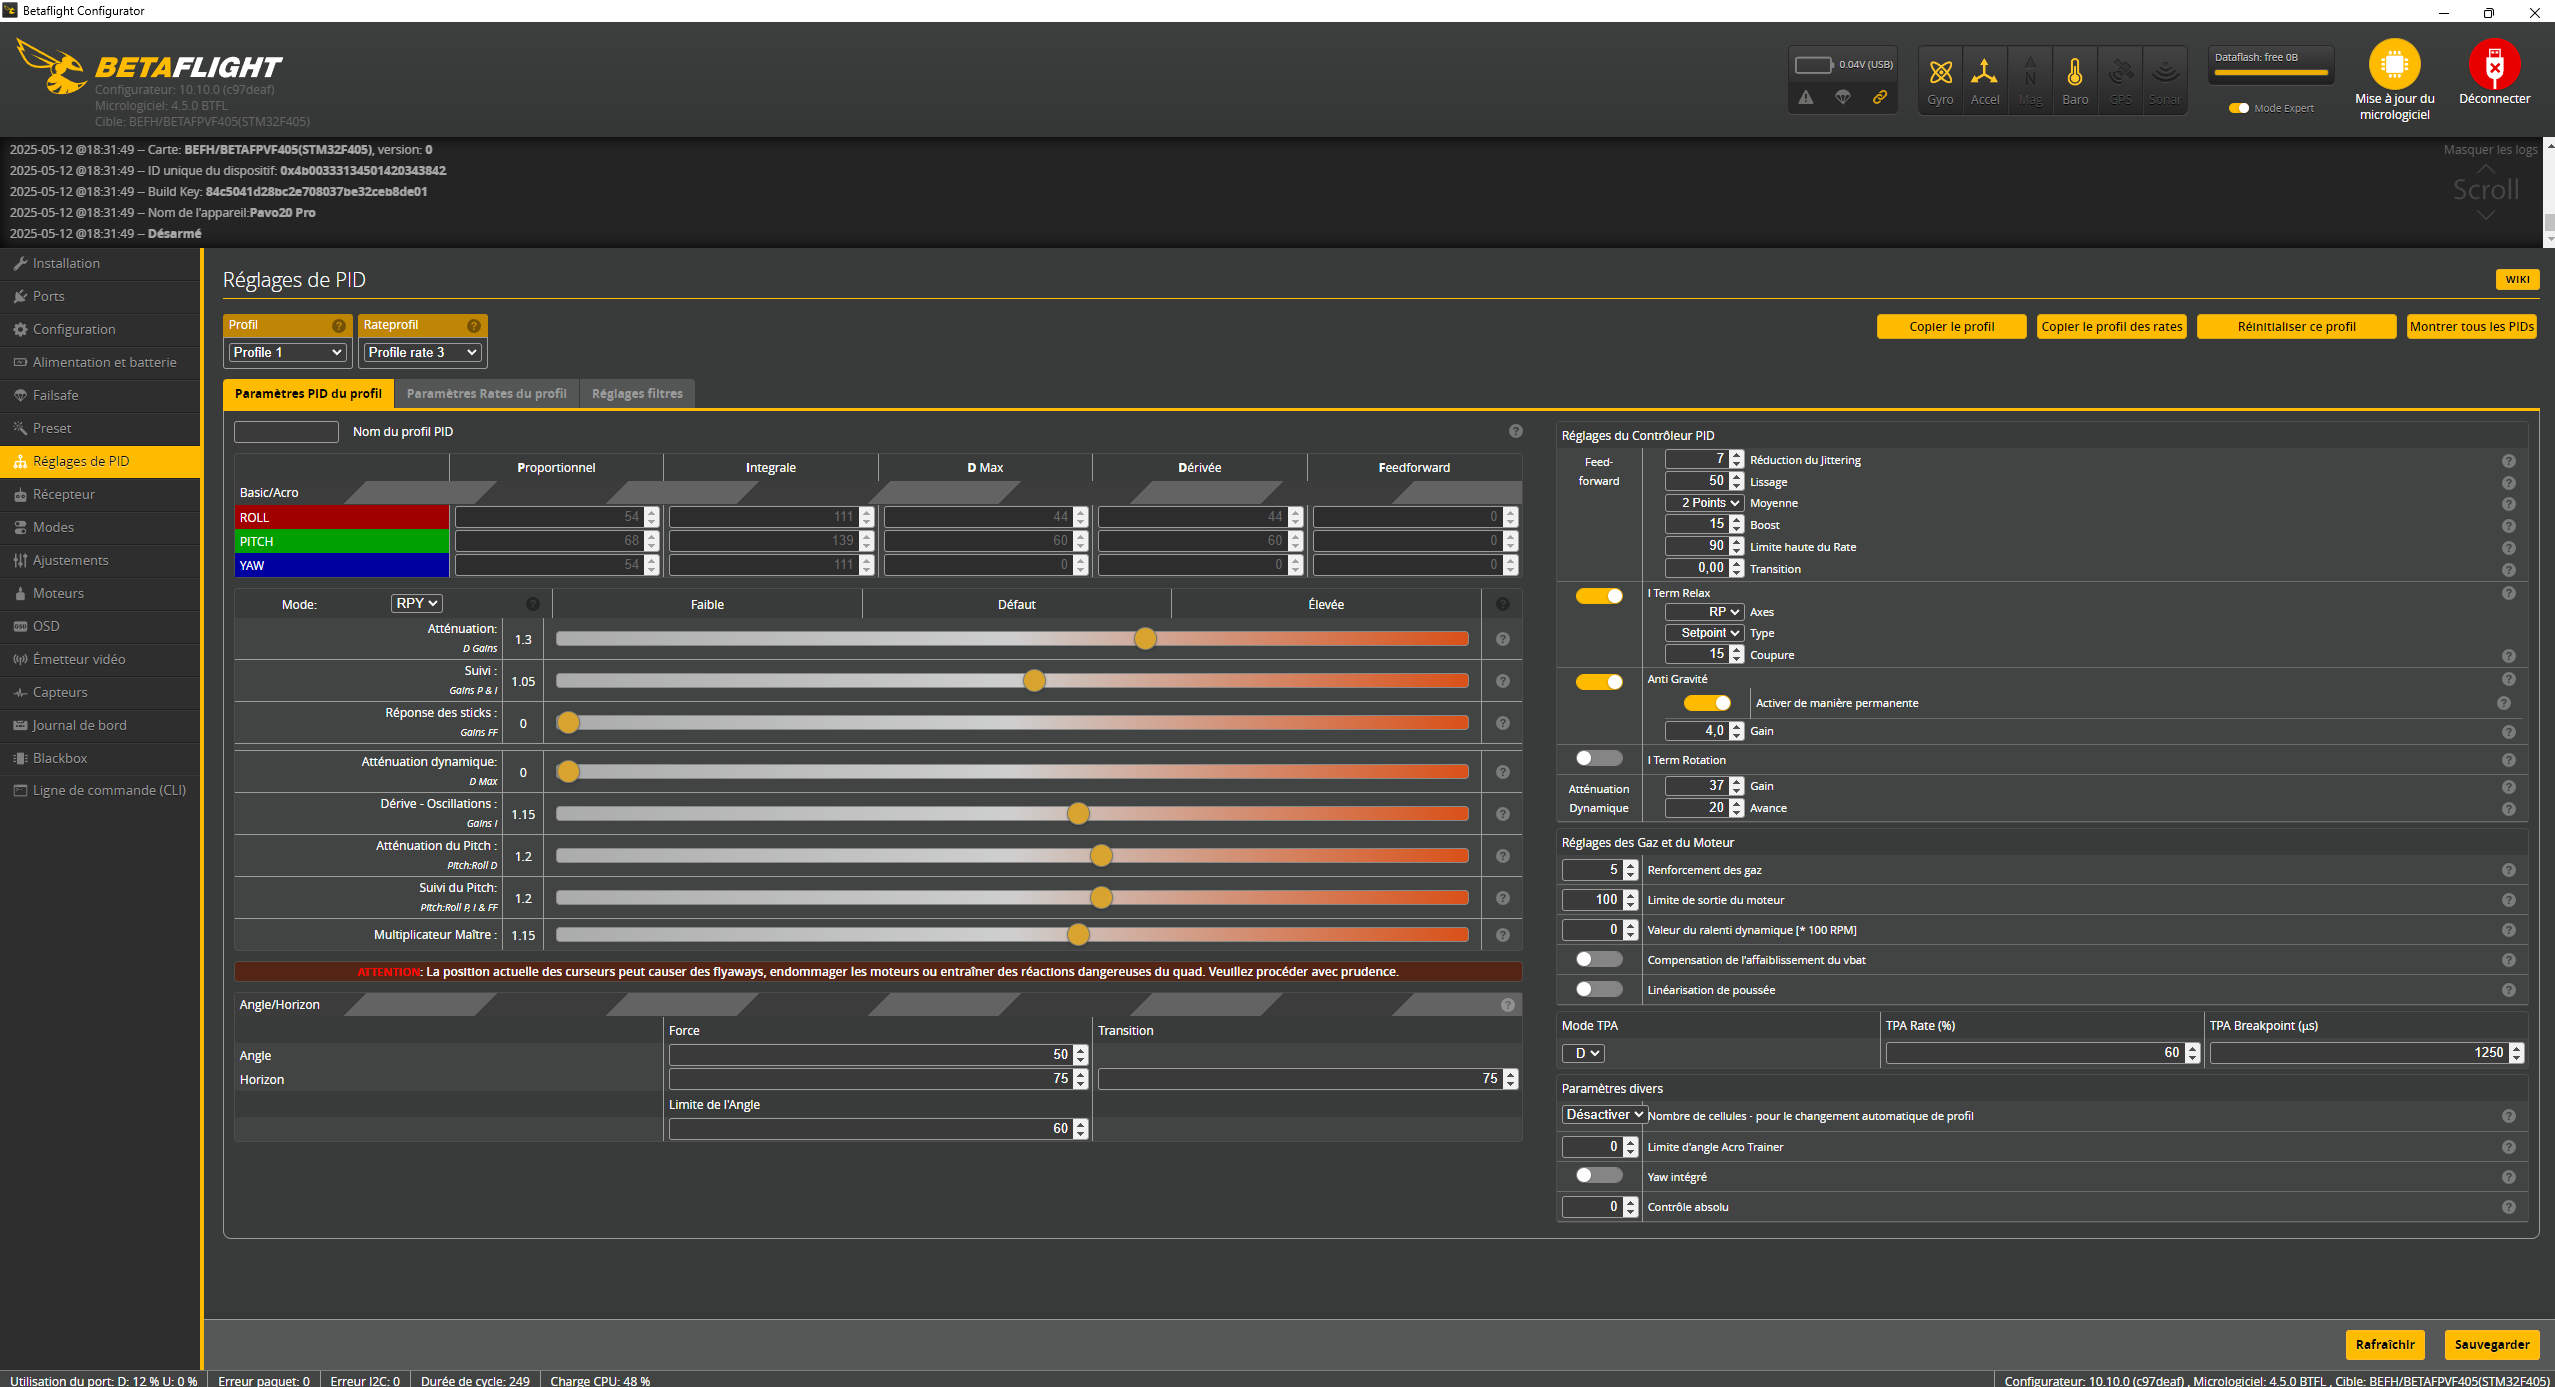Screen dimensions: 2555x1387
Task: Enable the I Term Rotation switch
Action: point(1598,759)
